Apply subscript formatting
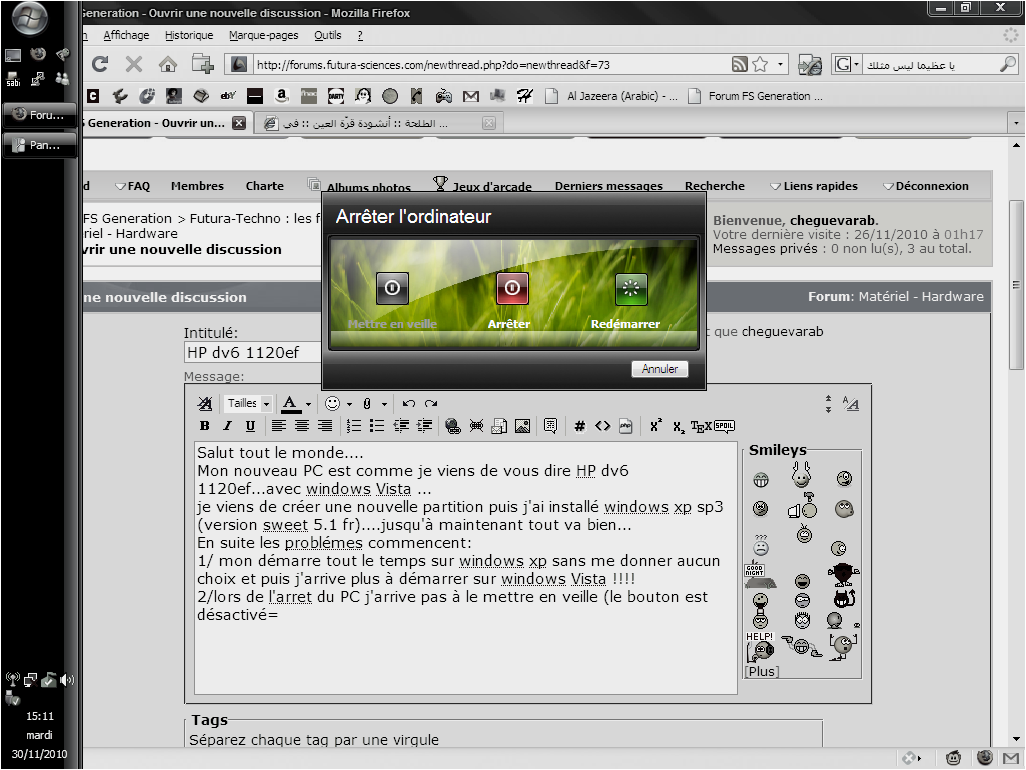 pyautogui.click(x=679, y=427)
